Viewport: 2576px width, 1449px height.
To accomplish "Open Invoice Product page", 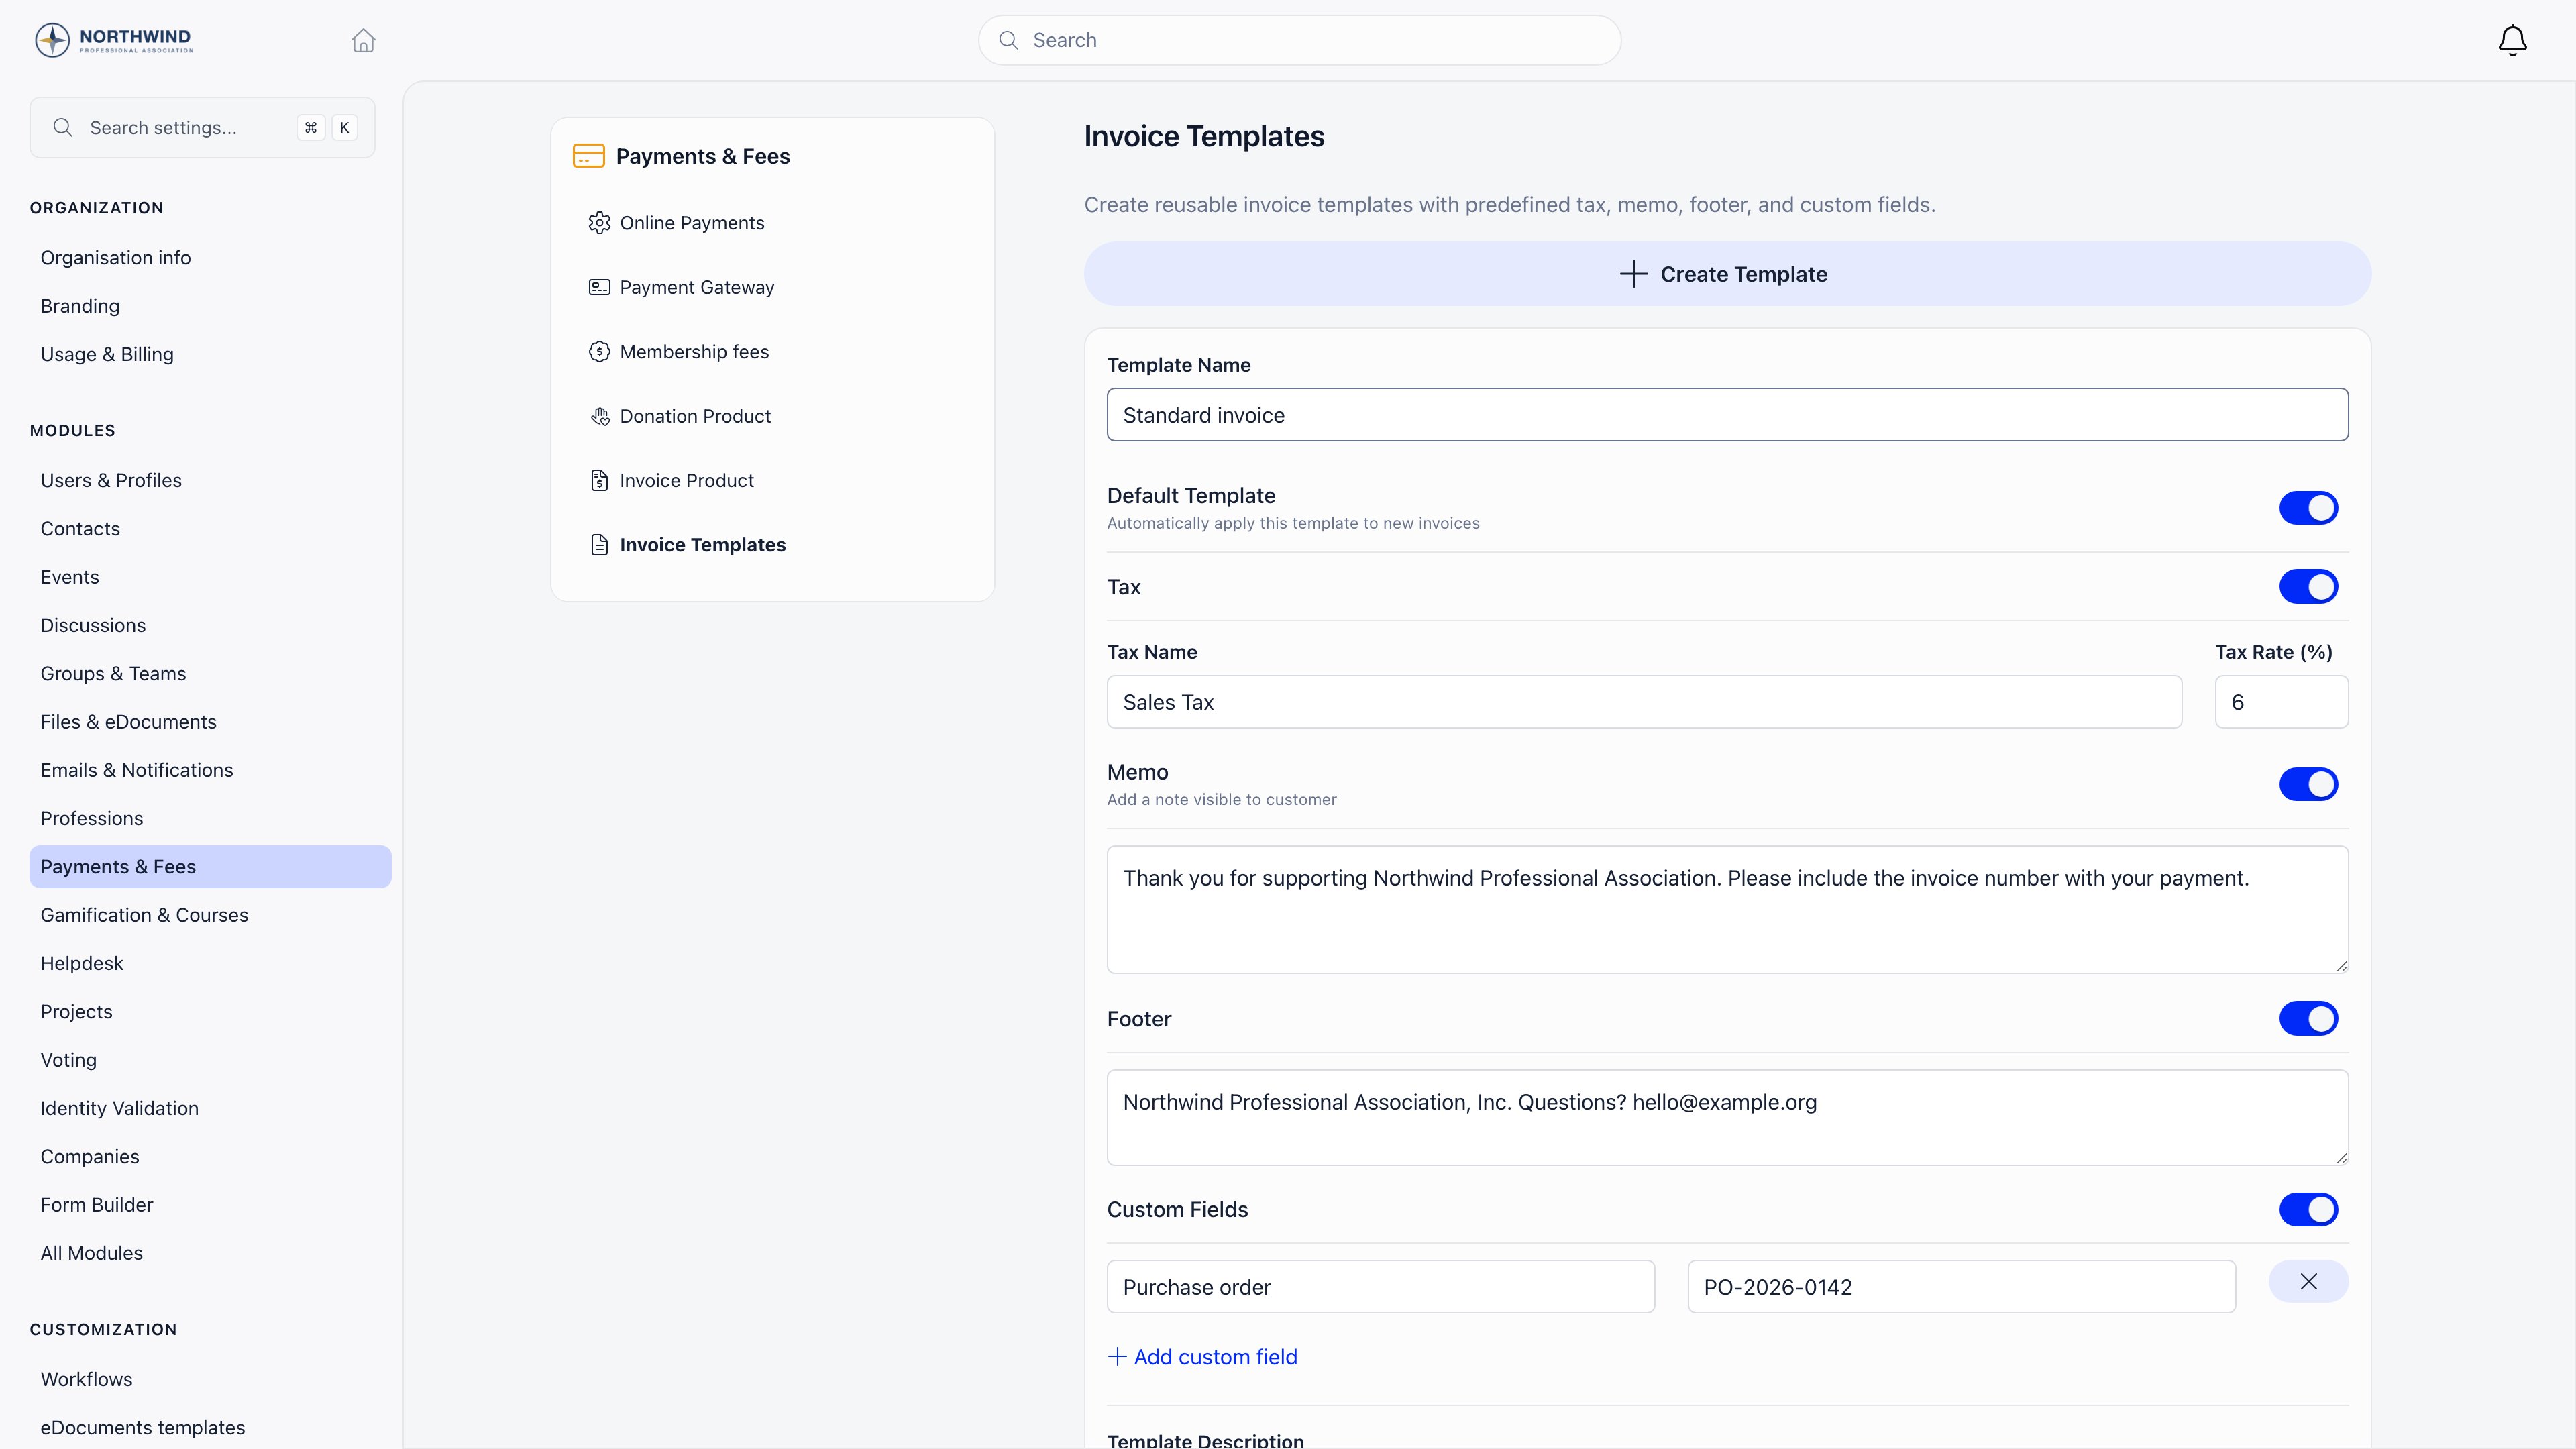I will click(x=686, y=480).
